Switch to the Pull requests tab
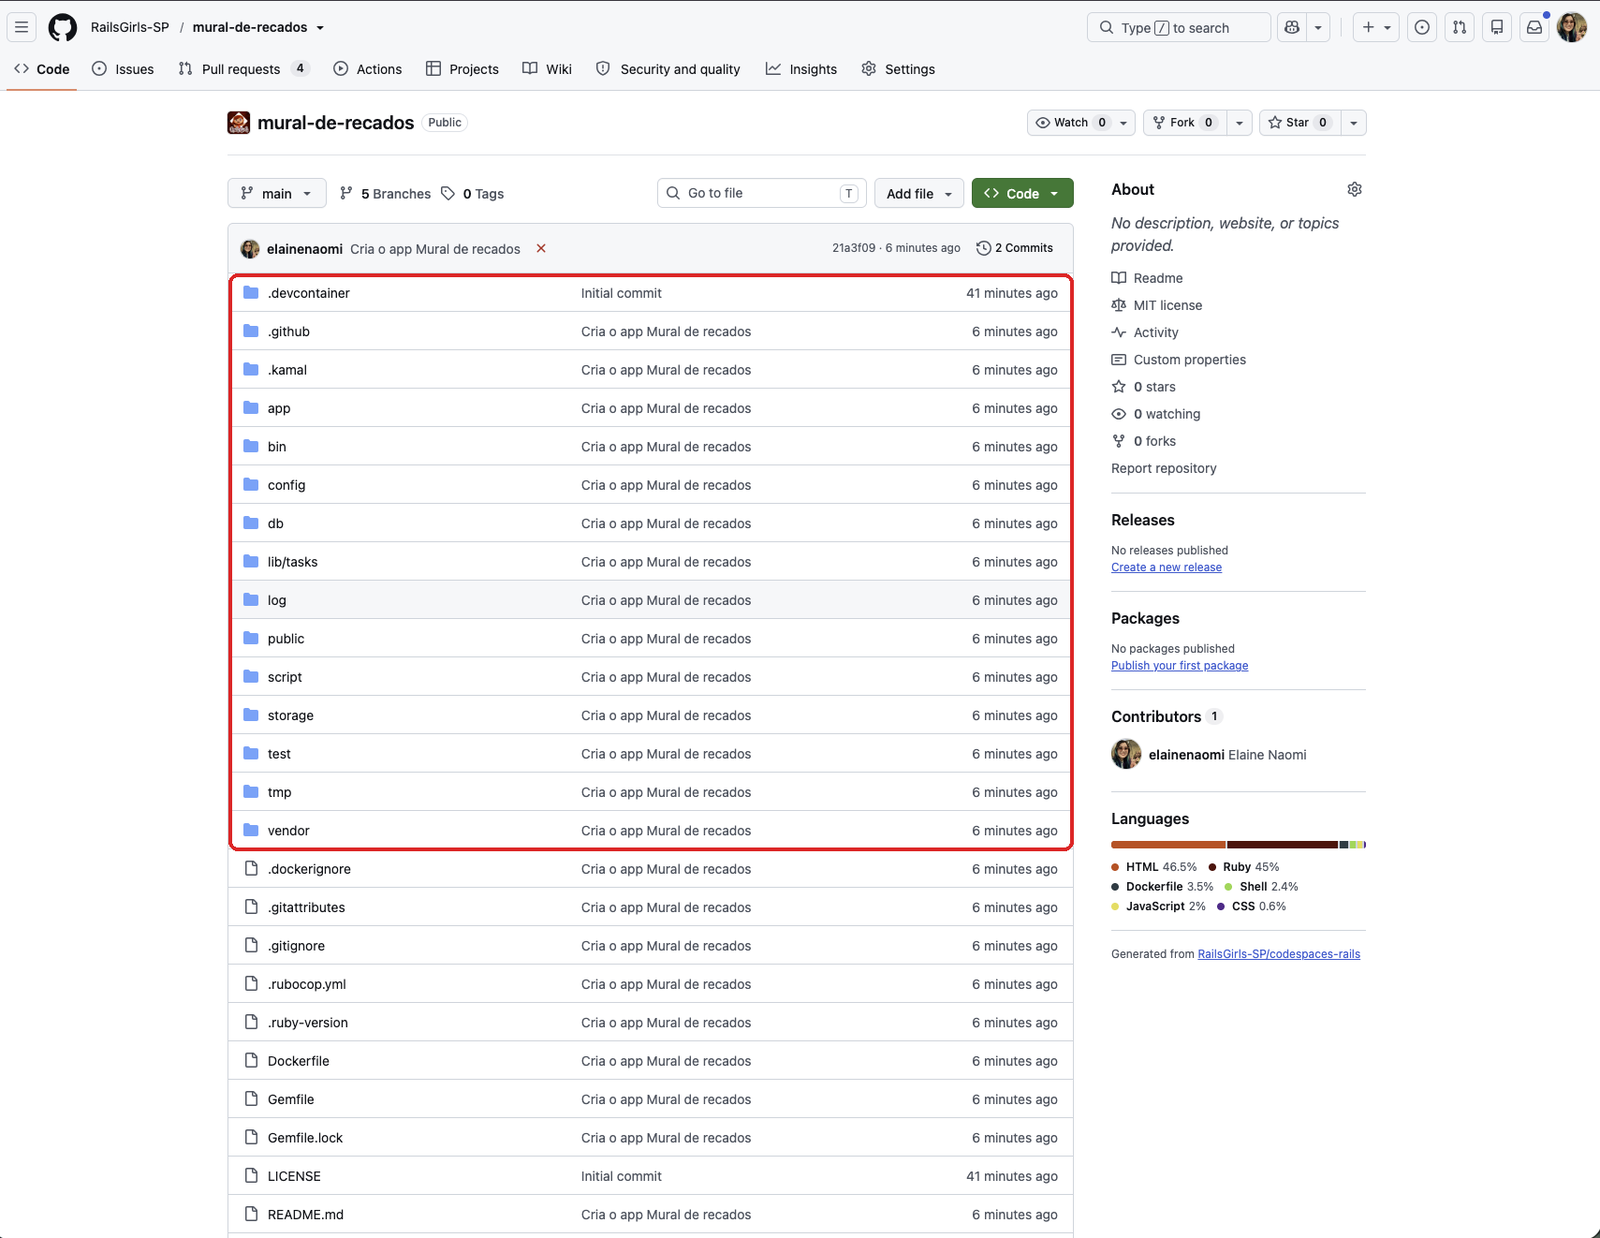 244,69
